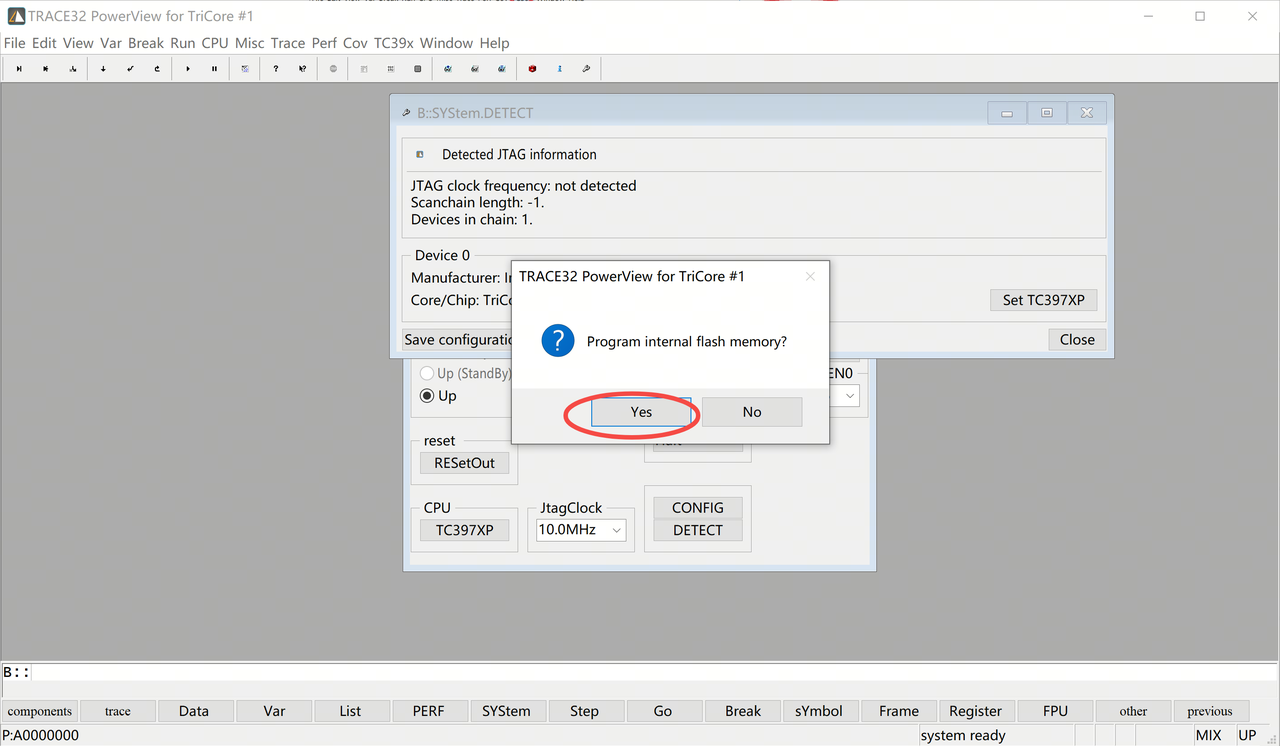Click the curved-arrow toolbar icon
The image size is (1280, 746).
157,69
